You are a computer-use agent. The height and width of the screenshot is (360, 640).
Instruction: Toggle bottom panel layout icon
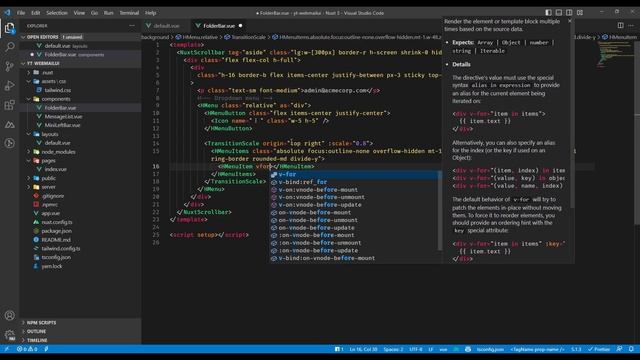point(559,13)
